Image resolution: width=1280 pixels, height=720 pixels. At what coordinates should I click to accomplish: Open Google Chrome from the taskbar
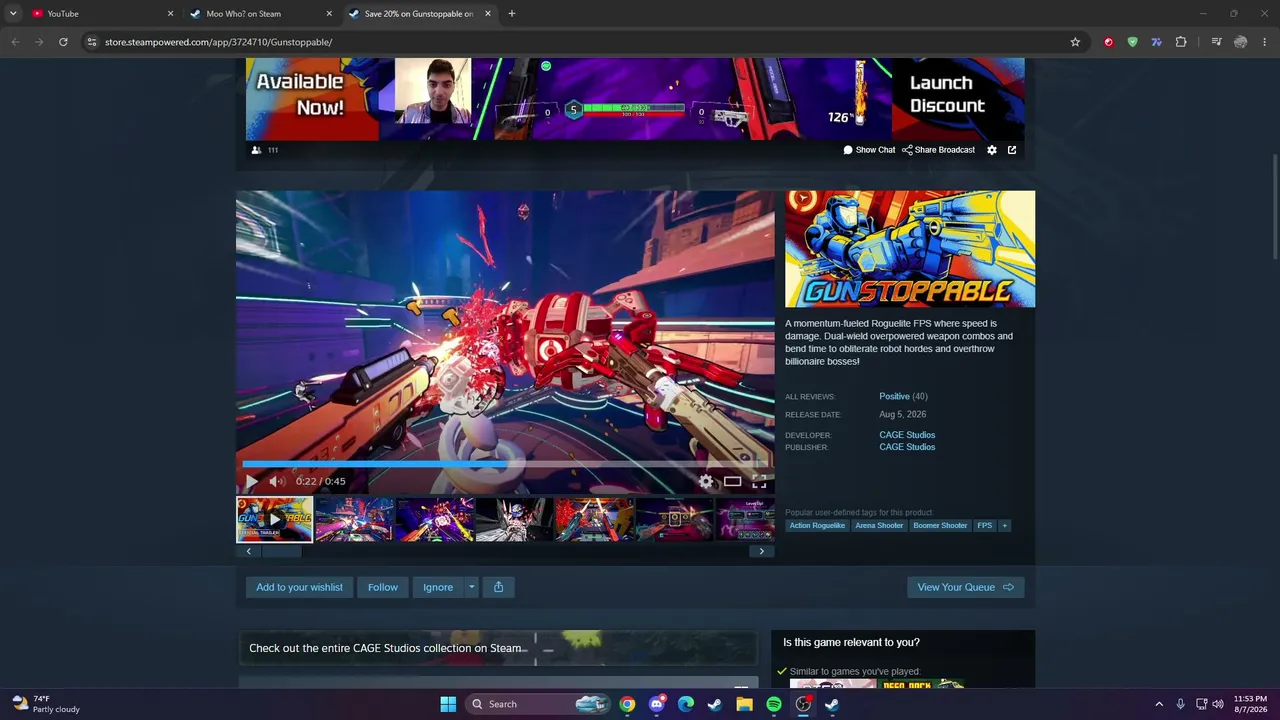pyautogui.click(x=627, y=704)
